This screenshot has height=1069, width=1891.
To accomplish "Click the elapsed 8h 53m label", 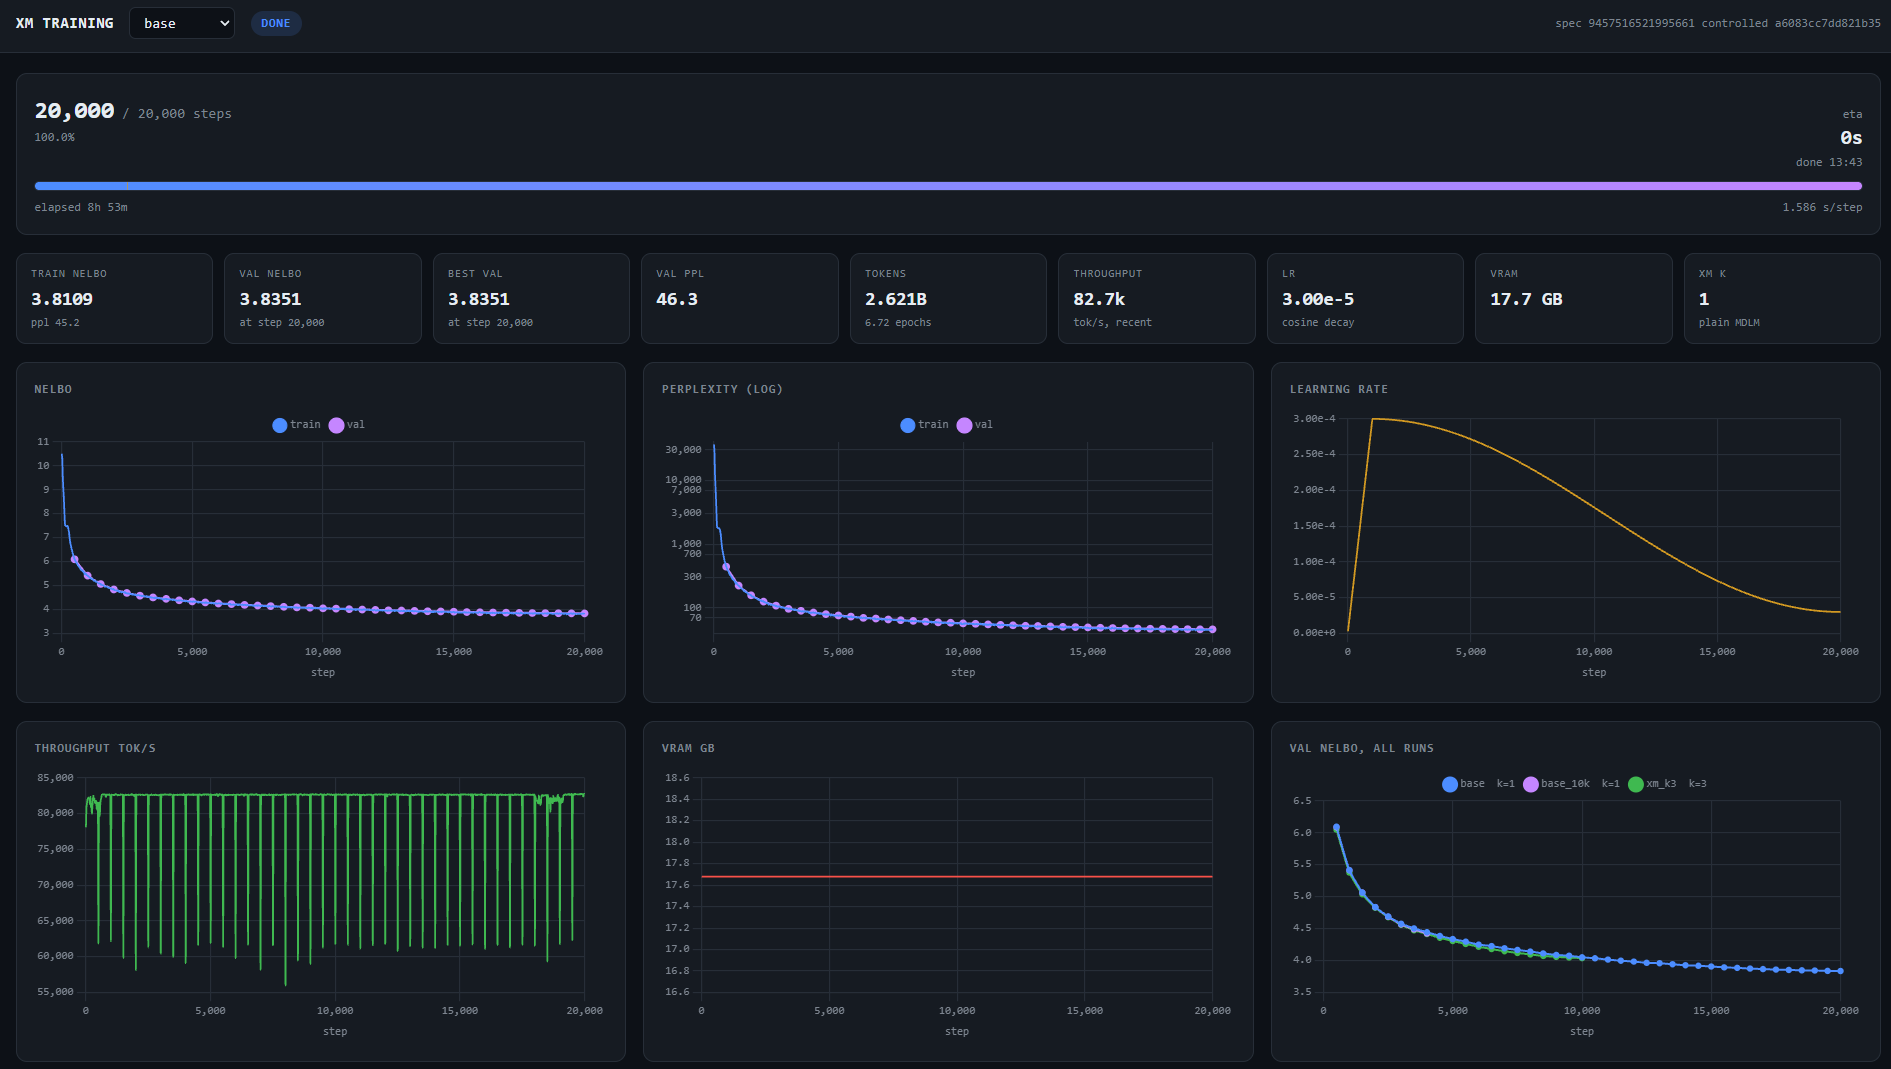I will point(81,208).
